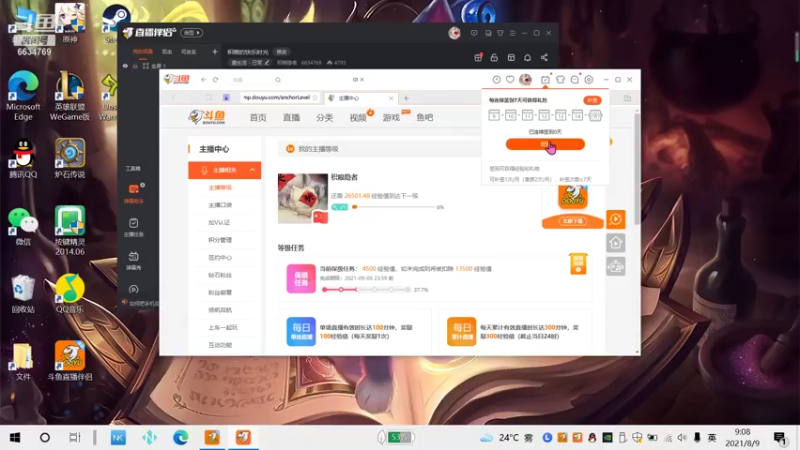Viewport: 800px width, 450px height.
Task: Open QQ音乐 desktop icon
Action: pyautogui.click(x=70, y=293)
